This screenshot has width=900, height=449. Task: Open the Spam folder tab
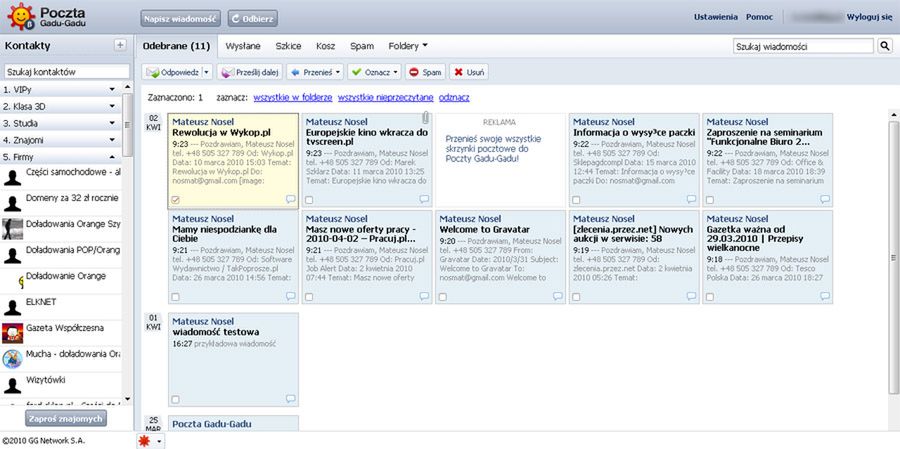click(362, 46)
